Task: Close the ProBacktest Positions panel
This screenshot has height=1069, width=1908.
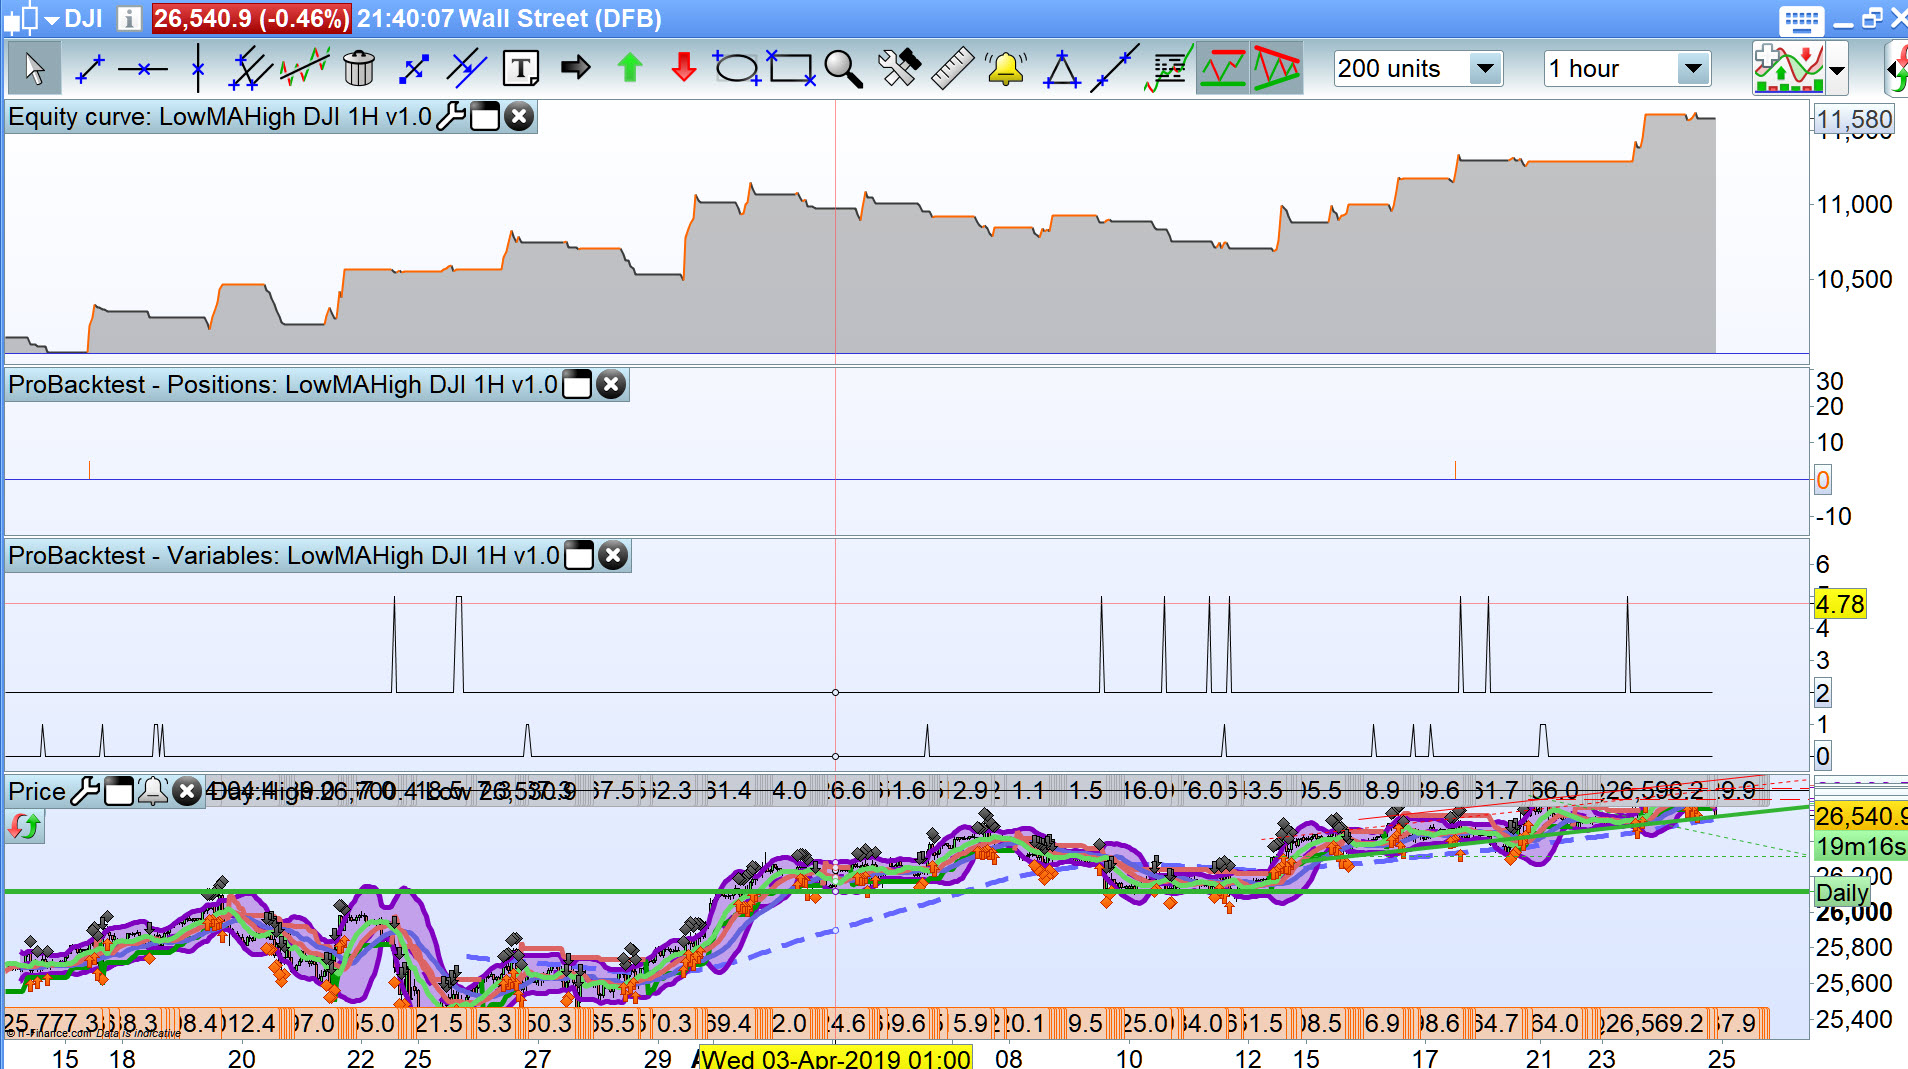Action: (611, 385)
